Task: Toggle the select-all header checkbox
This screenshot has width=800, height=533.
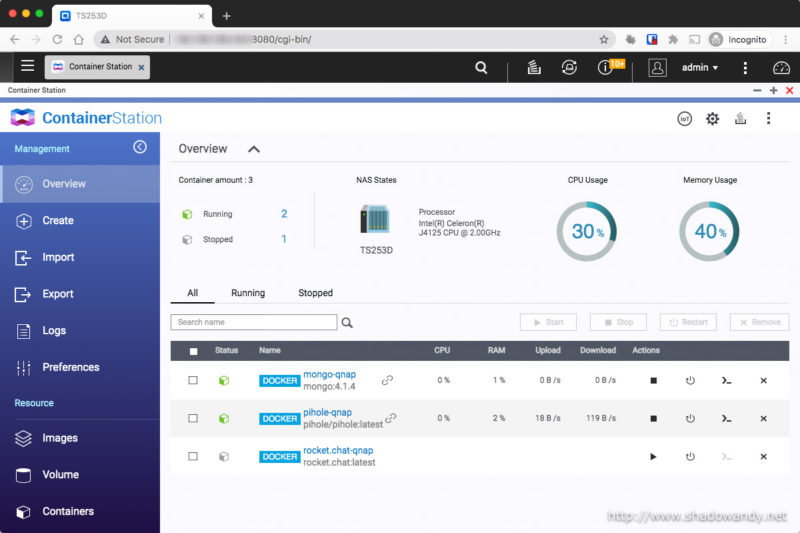Action: (x=193, y=351)
